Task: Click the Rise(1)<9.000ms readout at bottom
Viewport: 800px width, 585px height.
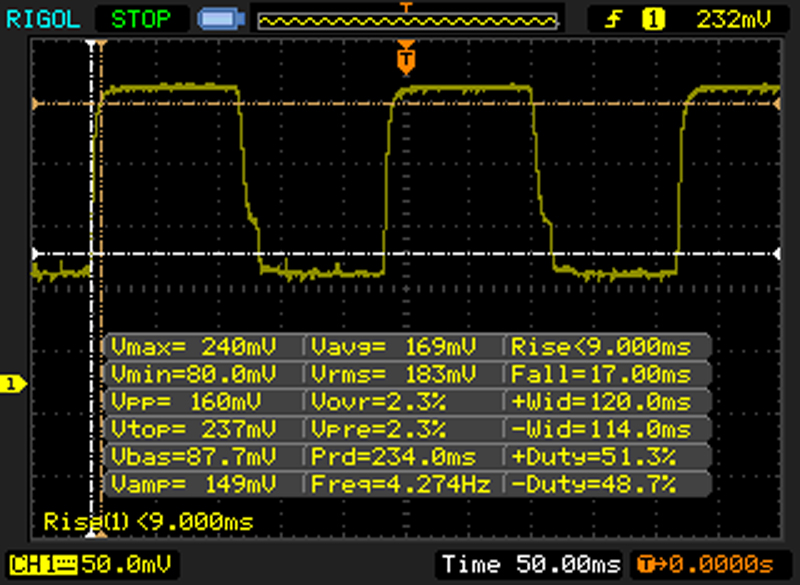Action: point(148,522)
